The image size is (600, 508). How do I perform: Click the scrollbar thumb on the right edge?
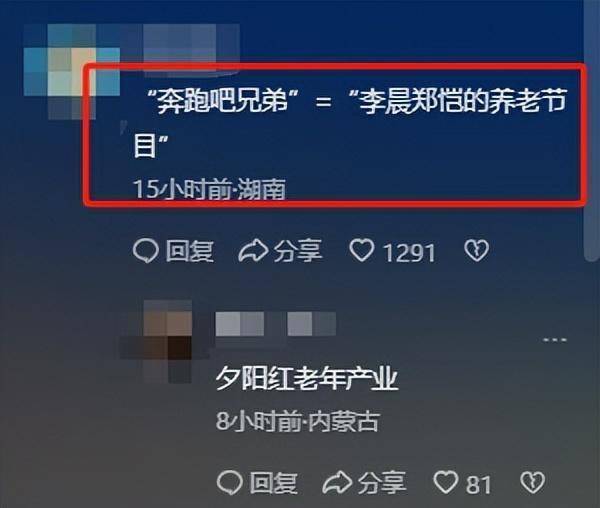click(x=592, y=130)
